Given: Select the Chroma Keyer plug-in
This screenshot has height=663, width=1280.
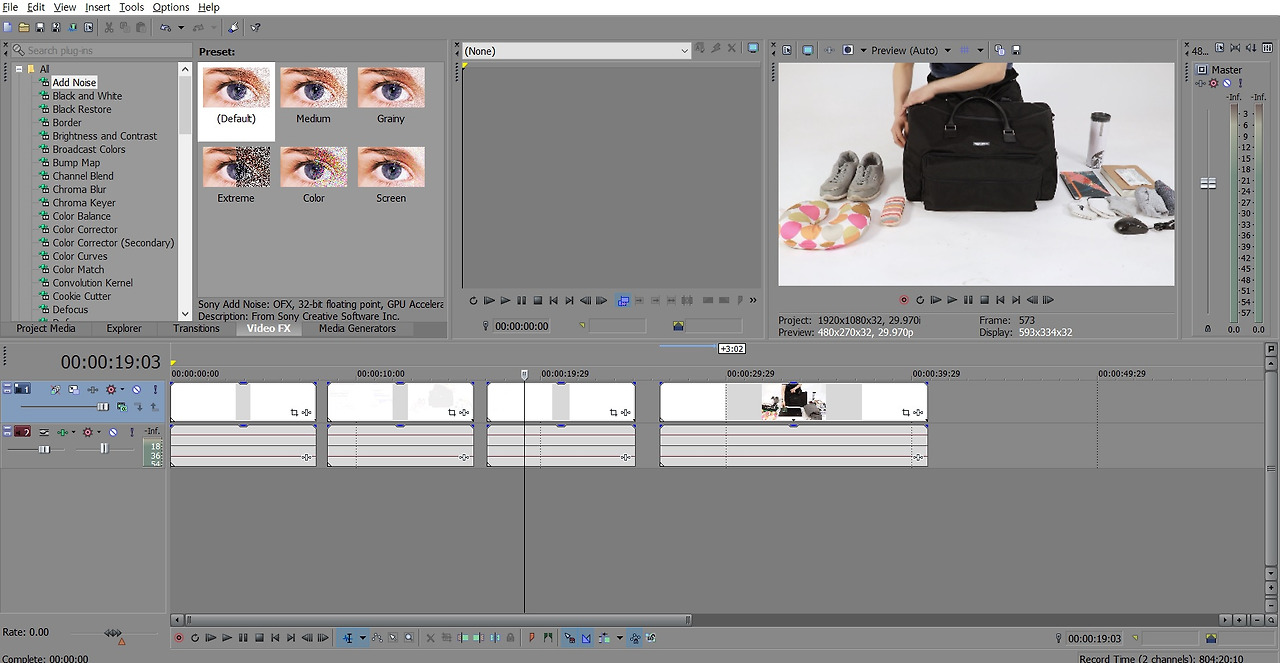Looking at the screenshot, I should click(x=84, y=203).
